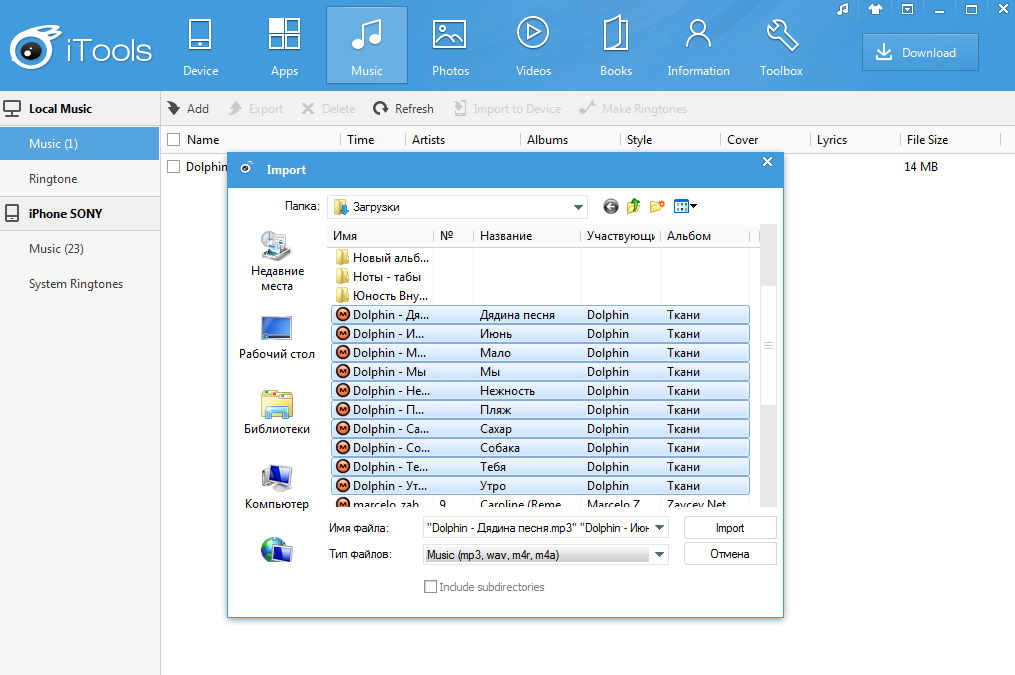Create new folder in Import dialog
Viewport: 1015px width, 675px height.
[657, 207]
